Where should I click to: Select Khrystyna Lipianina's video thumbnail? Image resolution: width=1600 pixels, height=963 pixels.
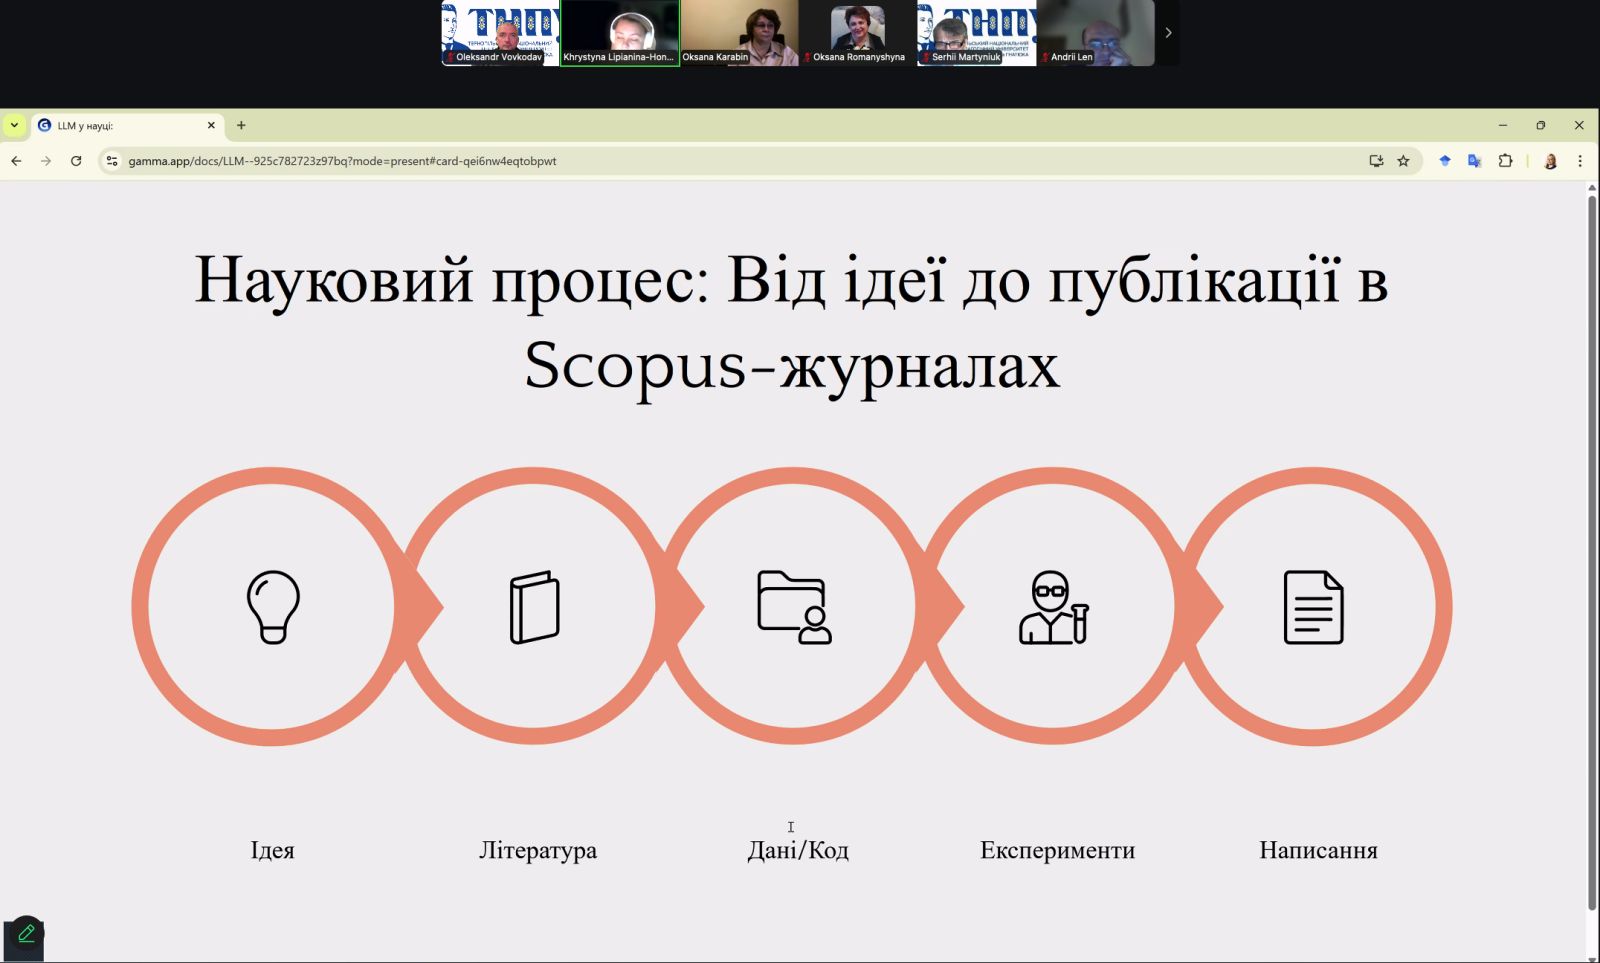pos(621,30)
